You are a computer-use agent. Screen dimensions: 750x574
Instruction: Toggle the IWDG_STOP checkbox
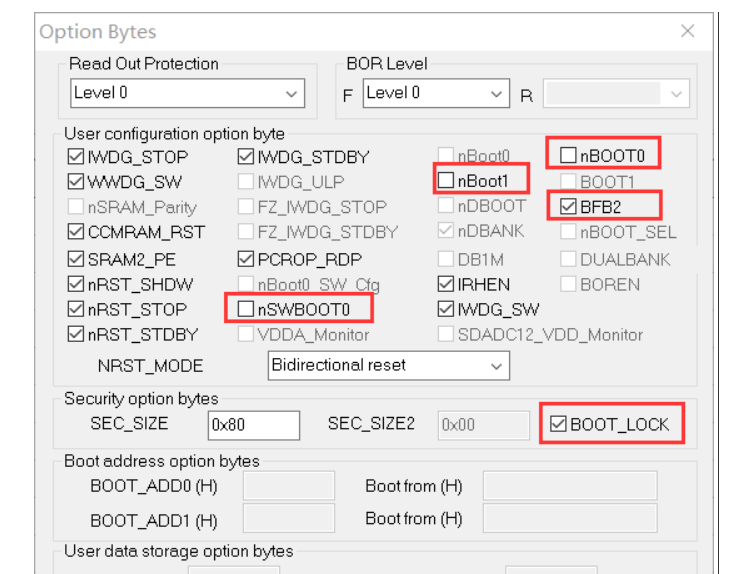[x=76, y=156]
